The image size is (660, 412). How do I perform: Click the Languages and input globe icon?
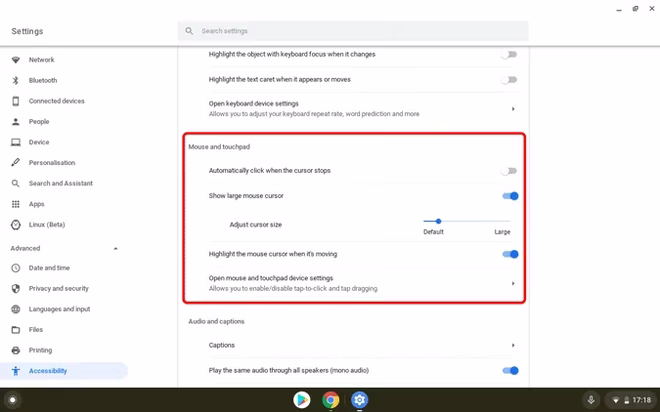[x=16, y=309]
